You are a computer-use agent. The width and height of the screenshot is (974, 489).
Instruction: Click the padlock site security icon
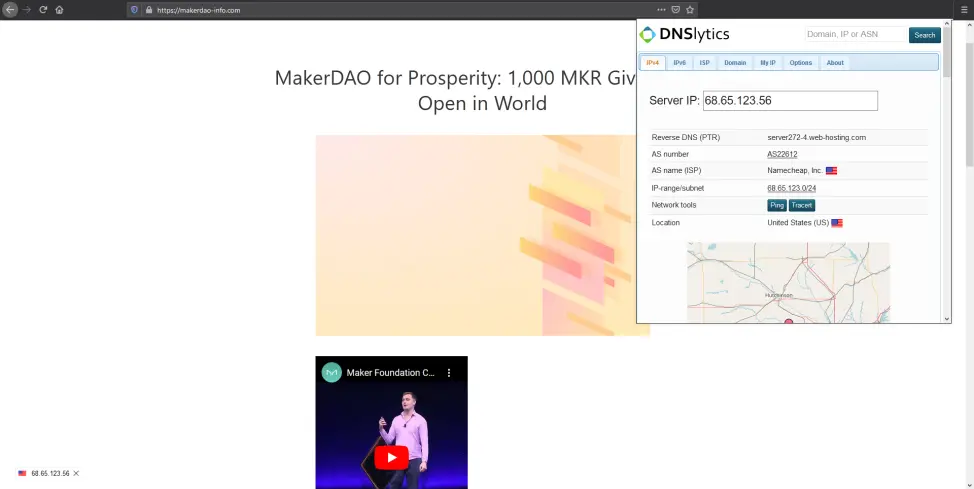point(148,10)
